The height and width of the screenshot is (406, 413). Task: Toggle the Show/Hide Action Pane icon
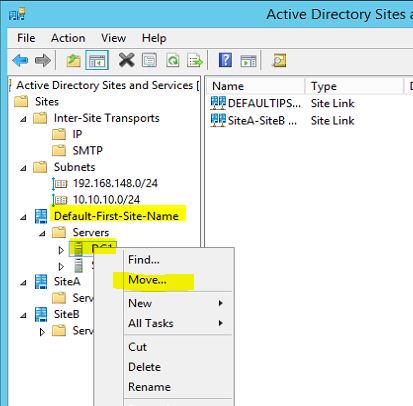point(249,61)
